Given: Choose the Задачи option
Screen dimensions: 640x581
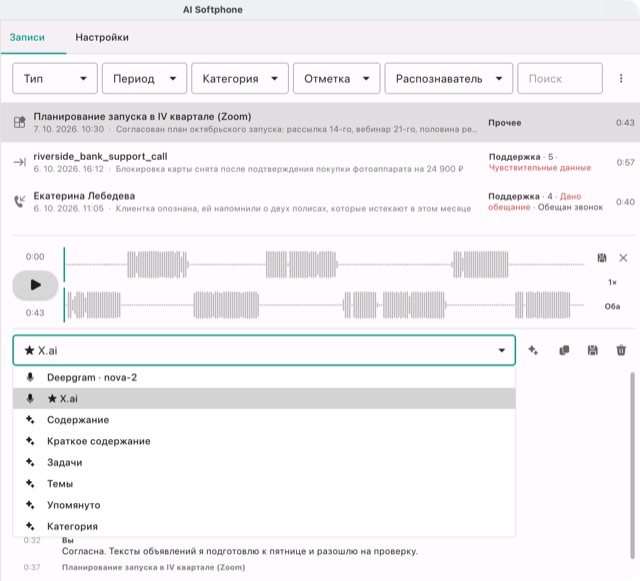Looking at the screenshot, I should tap(264, 462).
